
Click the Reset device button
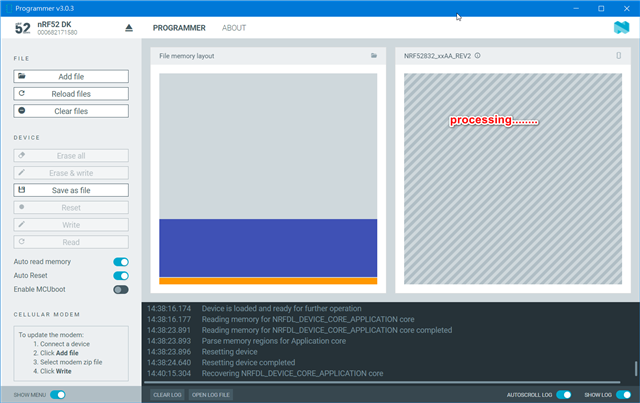pyautogui.click(x=71, y=207)
